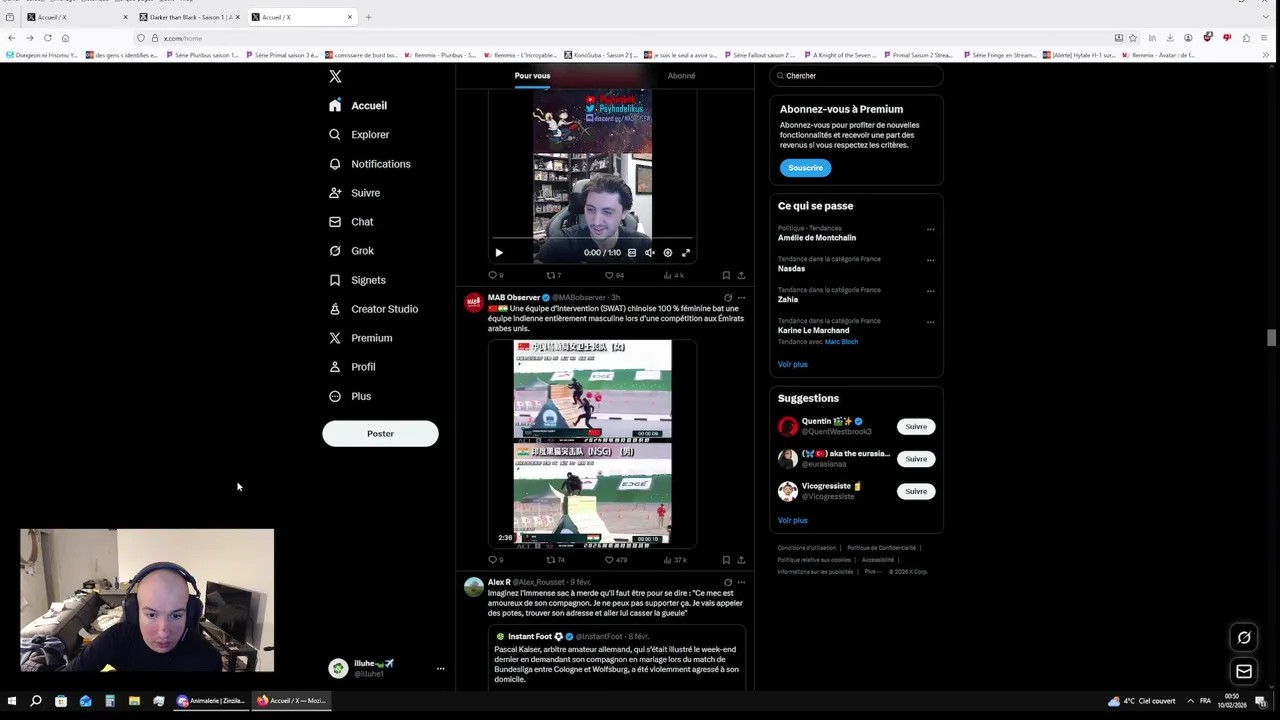This screenshot has width=1280, height=720.
Task: Follow the eurasianaa account suggestion
Action: tap(916, 459)
